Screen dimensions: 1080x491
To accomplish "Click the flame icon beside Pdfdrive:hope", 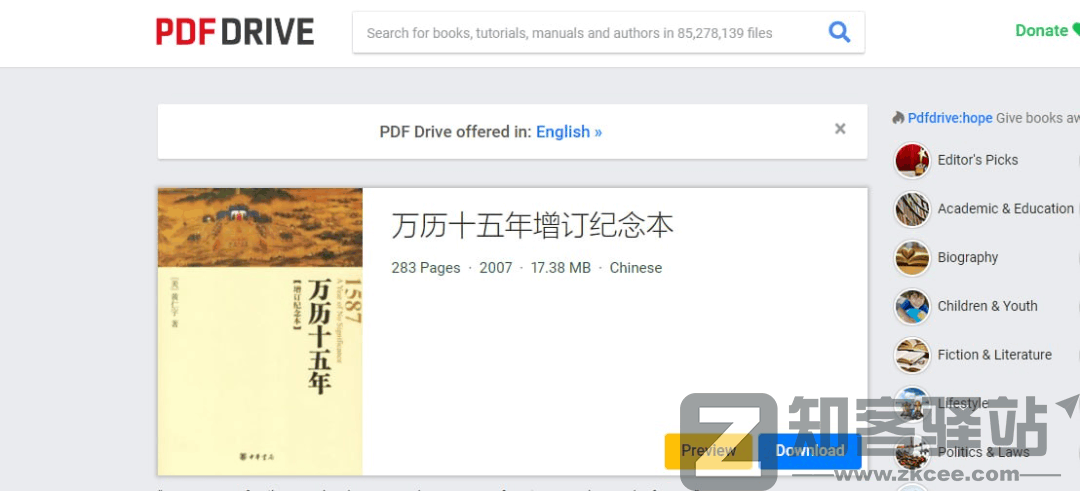I will click(x=898, y=118).
